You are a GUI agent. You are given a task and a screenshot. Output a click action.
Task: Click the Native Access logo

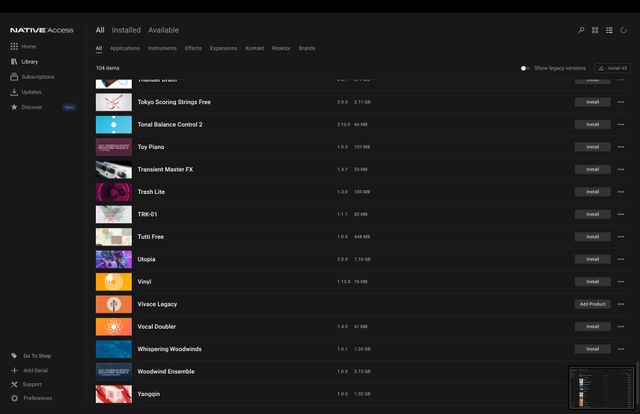click(x=42, y=30)
